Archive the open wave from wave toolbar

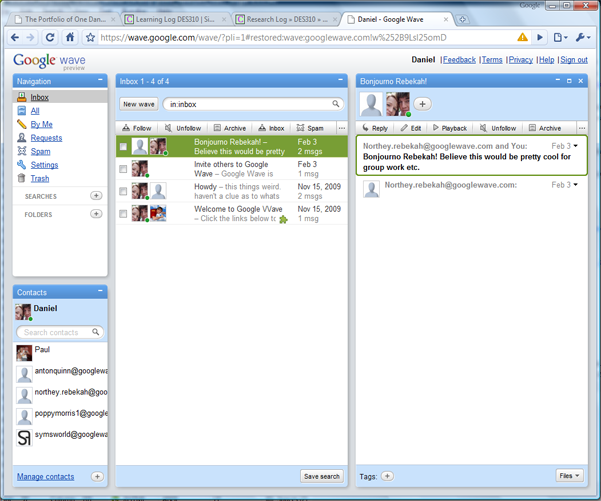click(x=545, y=128)
